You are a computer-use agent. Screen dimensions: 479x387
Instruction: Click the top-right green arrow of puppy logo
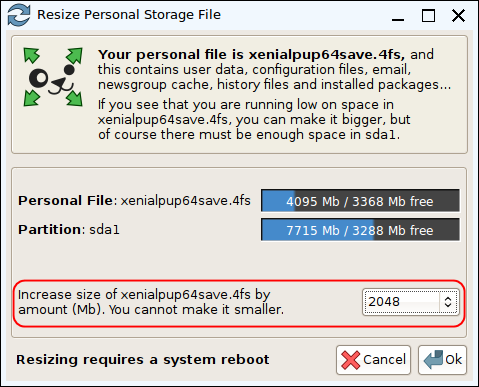click(74, 55)
